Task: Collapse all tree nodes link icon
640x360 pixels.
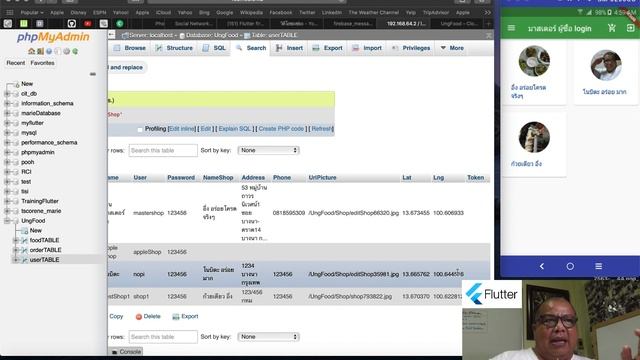Action: 93,74
